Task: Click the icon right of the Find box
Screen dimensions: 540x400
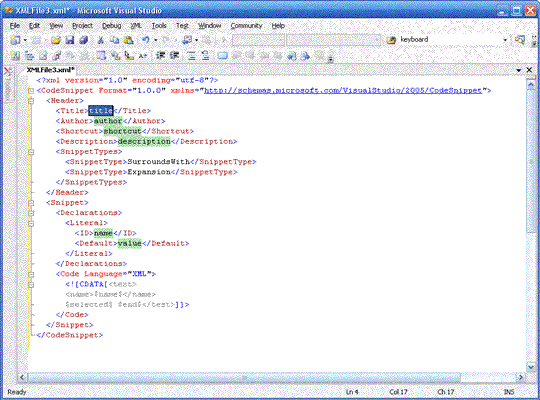Action: pyautogui.click(x=519, y=40)
